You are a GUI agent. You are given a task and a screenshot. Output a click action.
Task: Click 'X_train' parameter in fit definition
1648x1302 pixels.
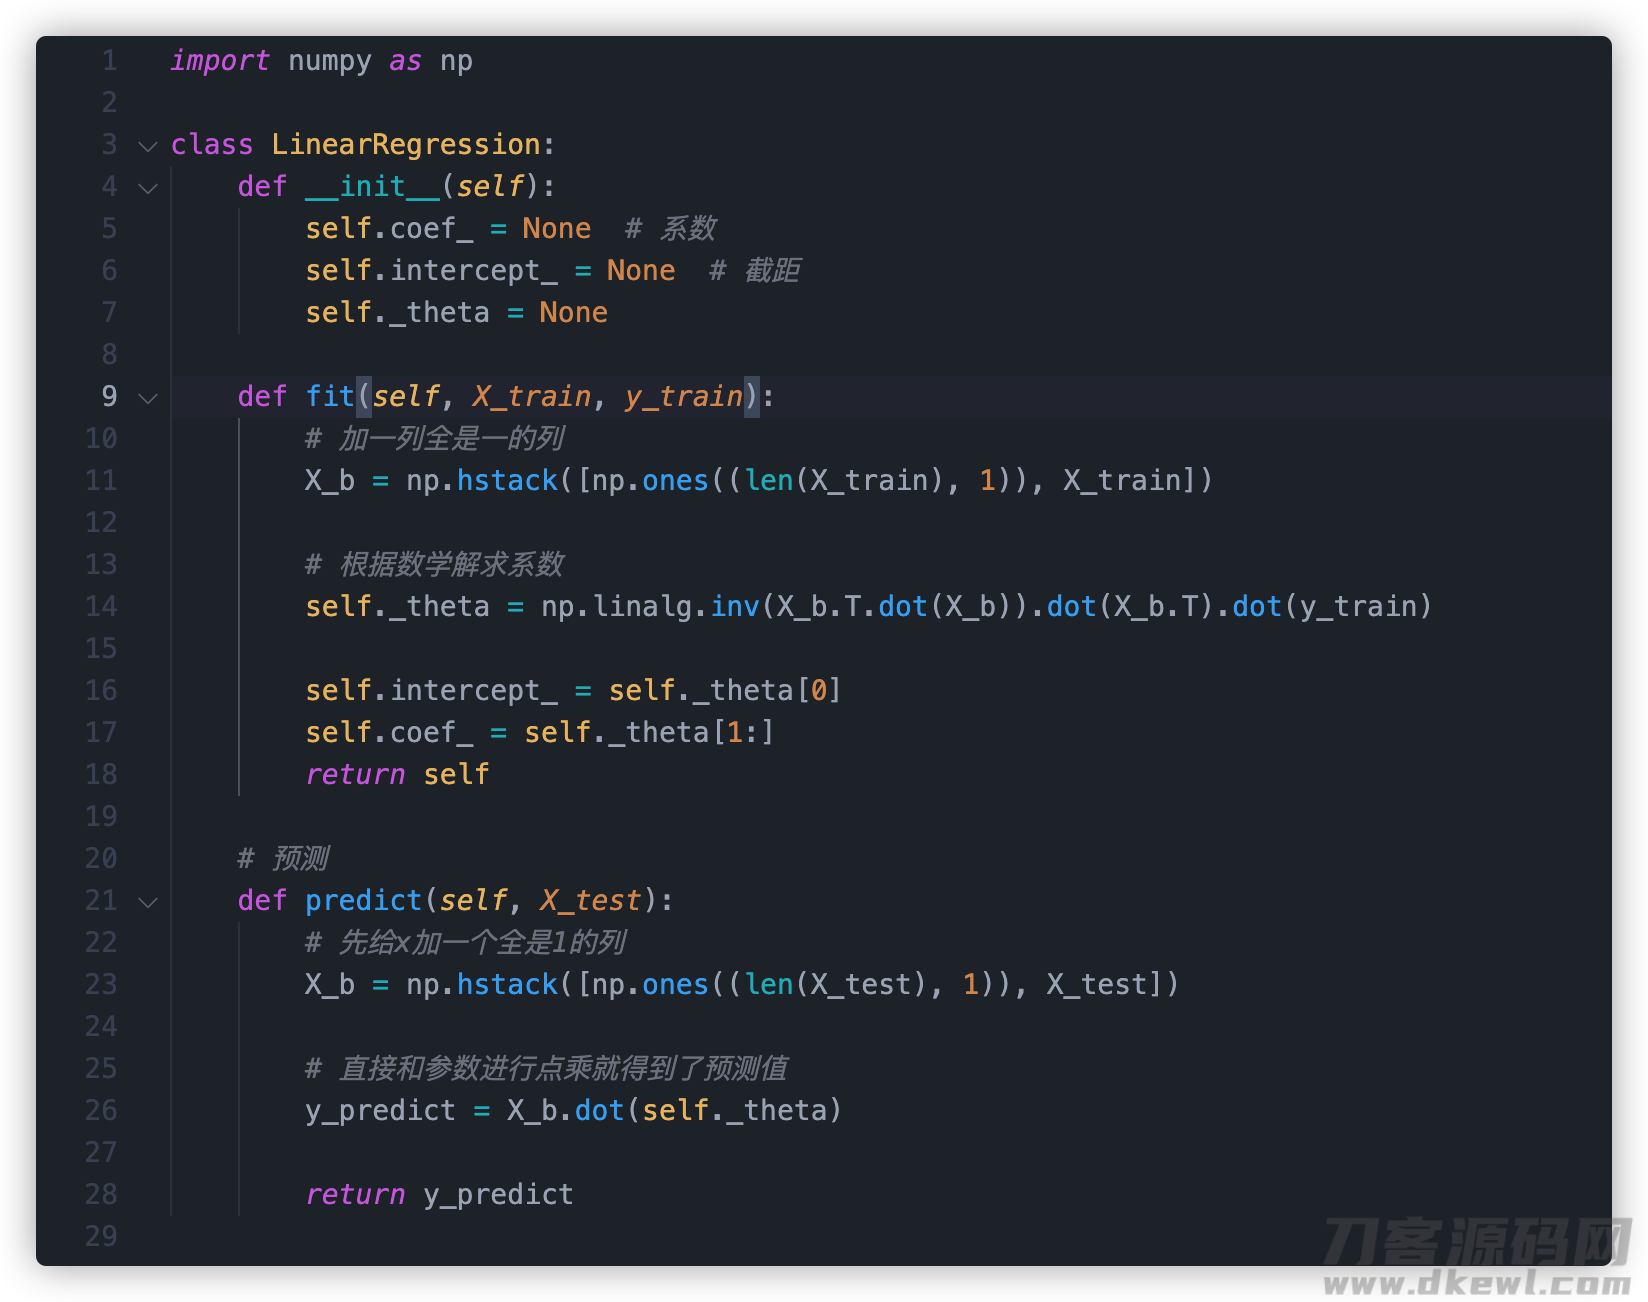532,397
